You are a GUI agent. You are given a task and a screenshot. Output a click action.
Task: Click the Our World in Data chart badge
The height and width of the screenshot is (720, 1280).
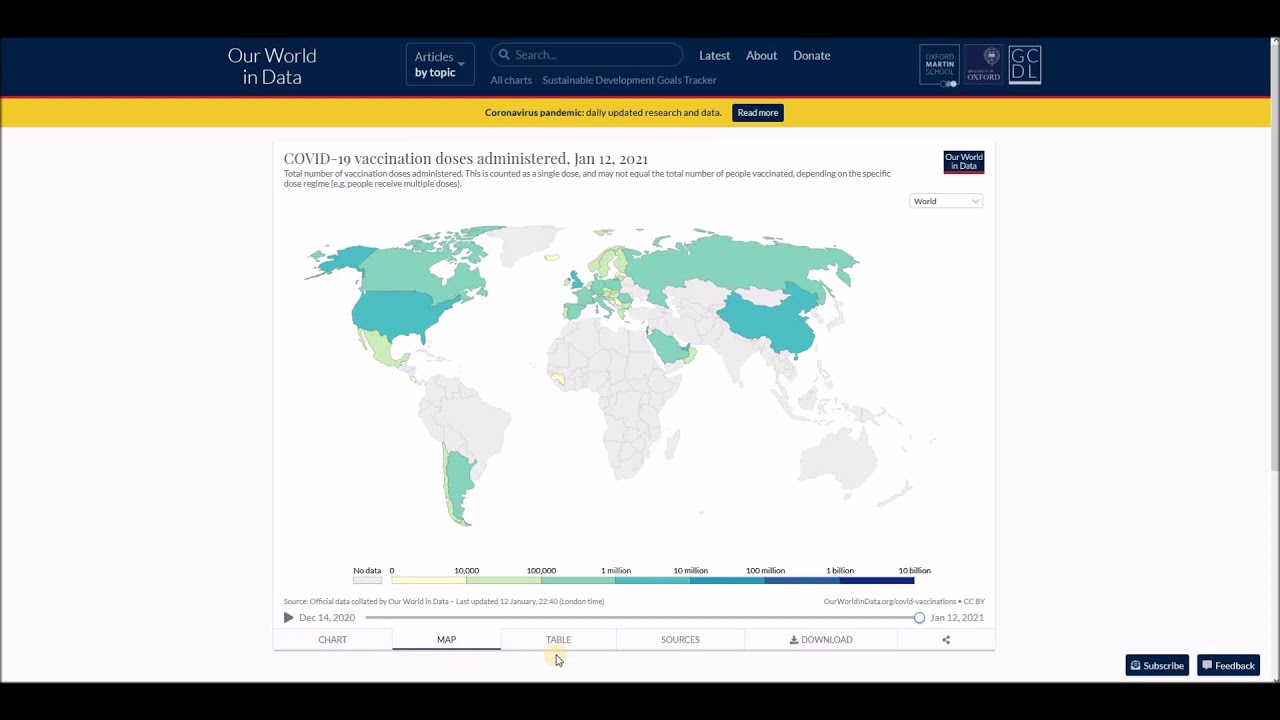[x=963, y=162]
